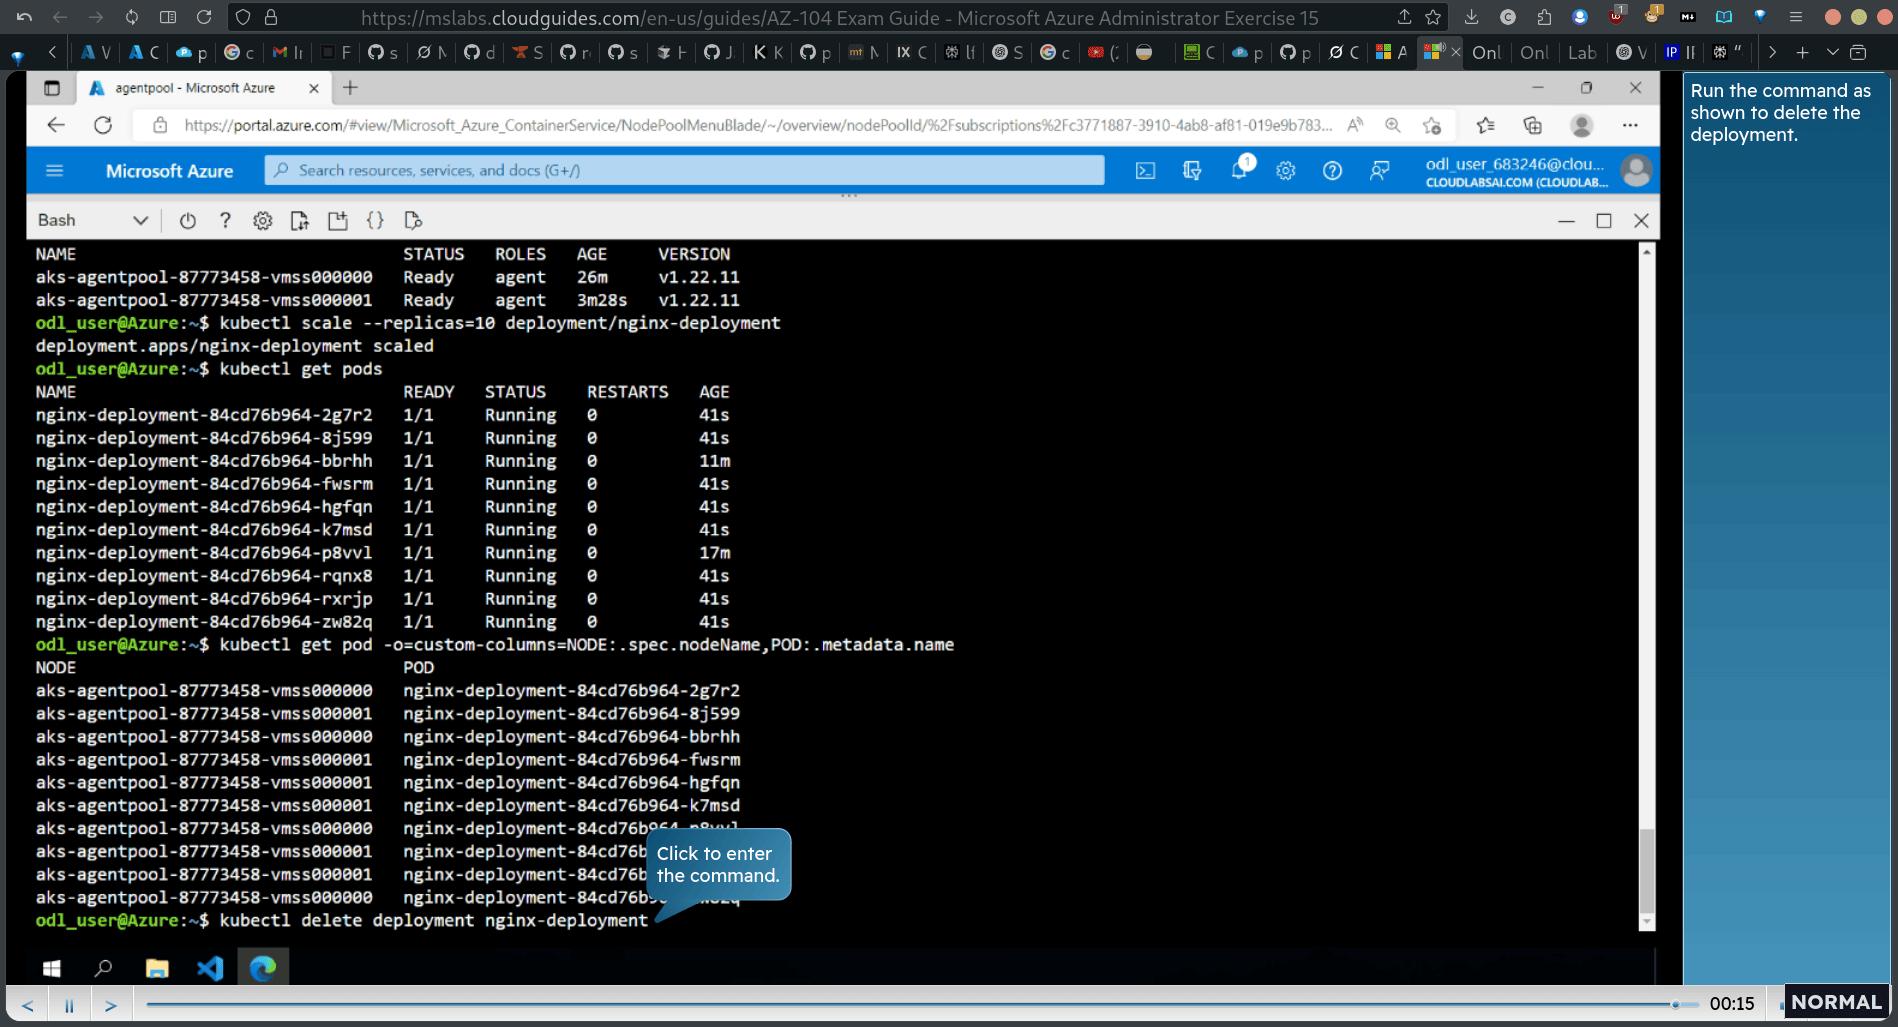Open Azure portal settings gear
The width and height of the screenshot is (1898, 1027).
pyautogui.click(x=1286, y=171)
